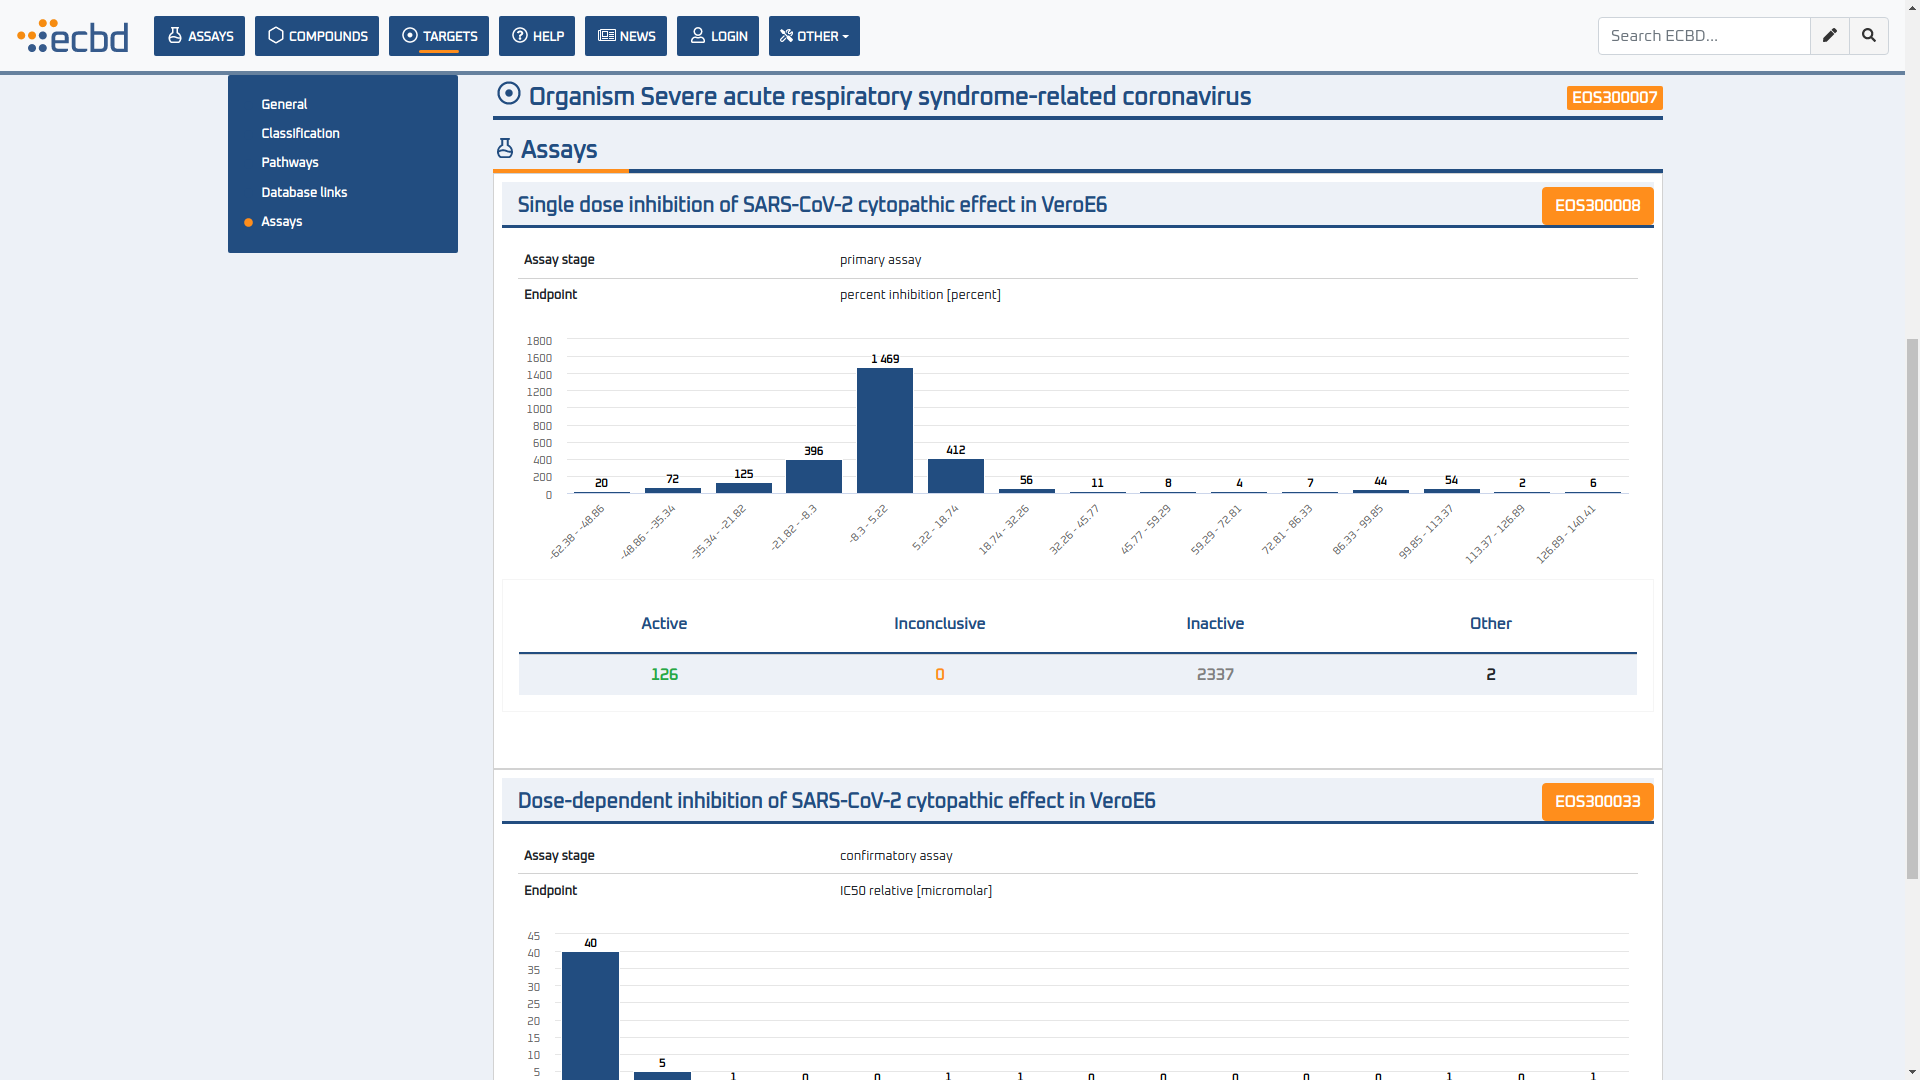This screenshot has height=1080, width=1920.
Task: Click the ECBD logo
Action: pos(73,36)
